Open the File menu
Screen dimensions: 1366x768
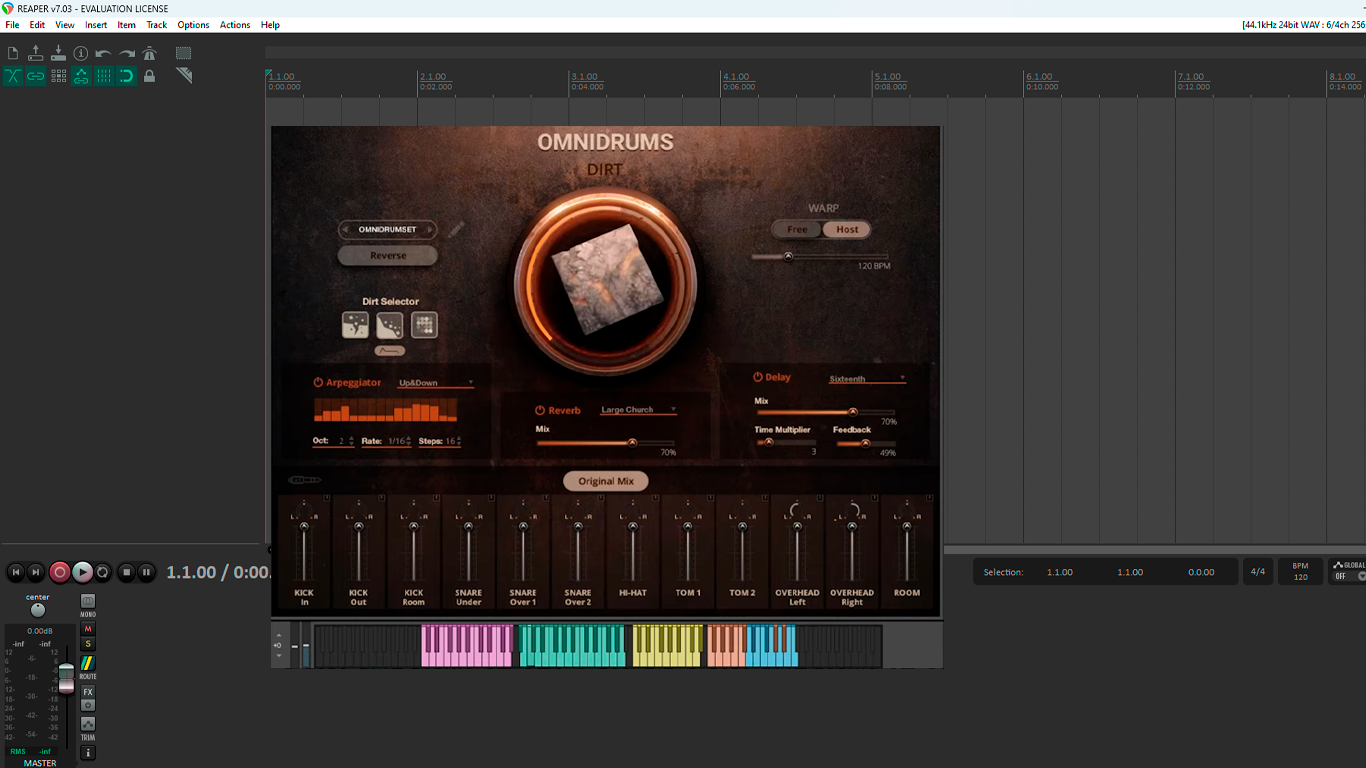click(12, 25)
